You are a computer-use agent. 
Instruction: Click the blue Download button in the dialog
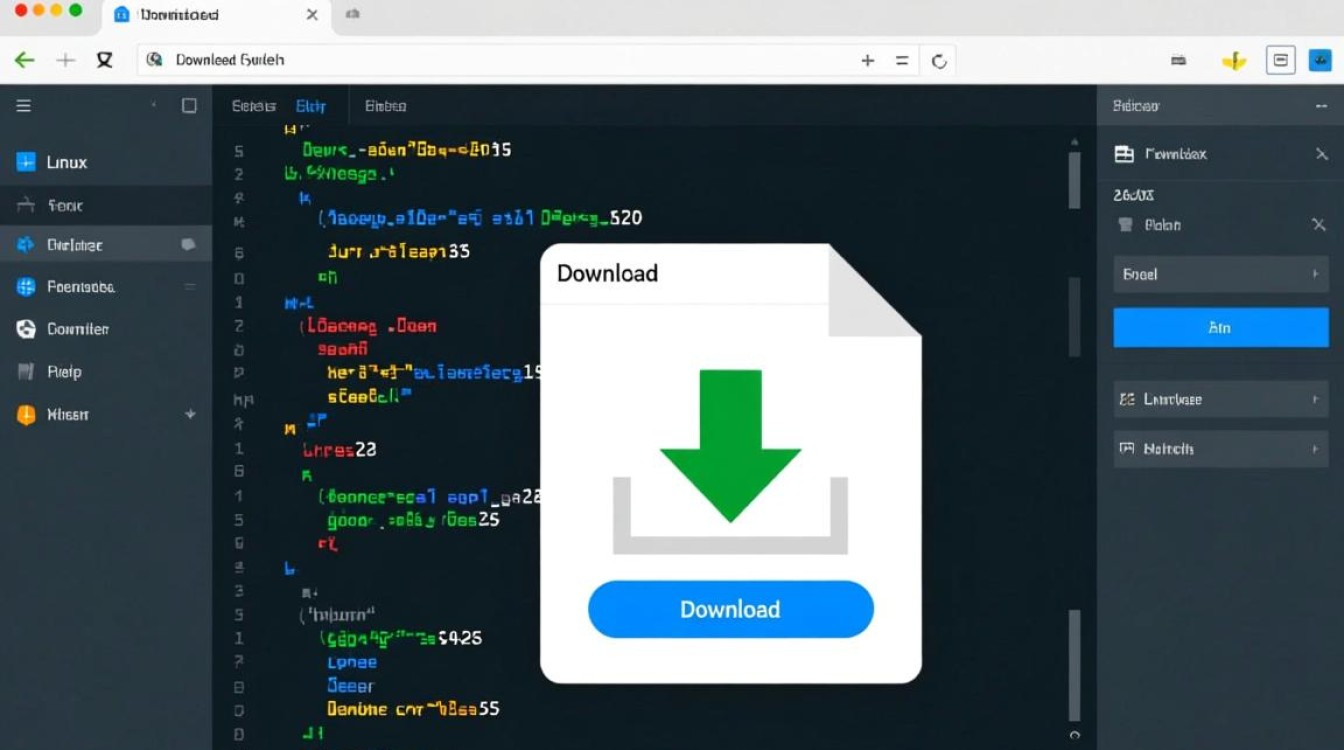tap(730, 609)
